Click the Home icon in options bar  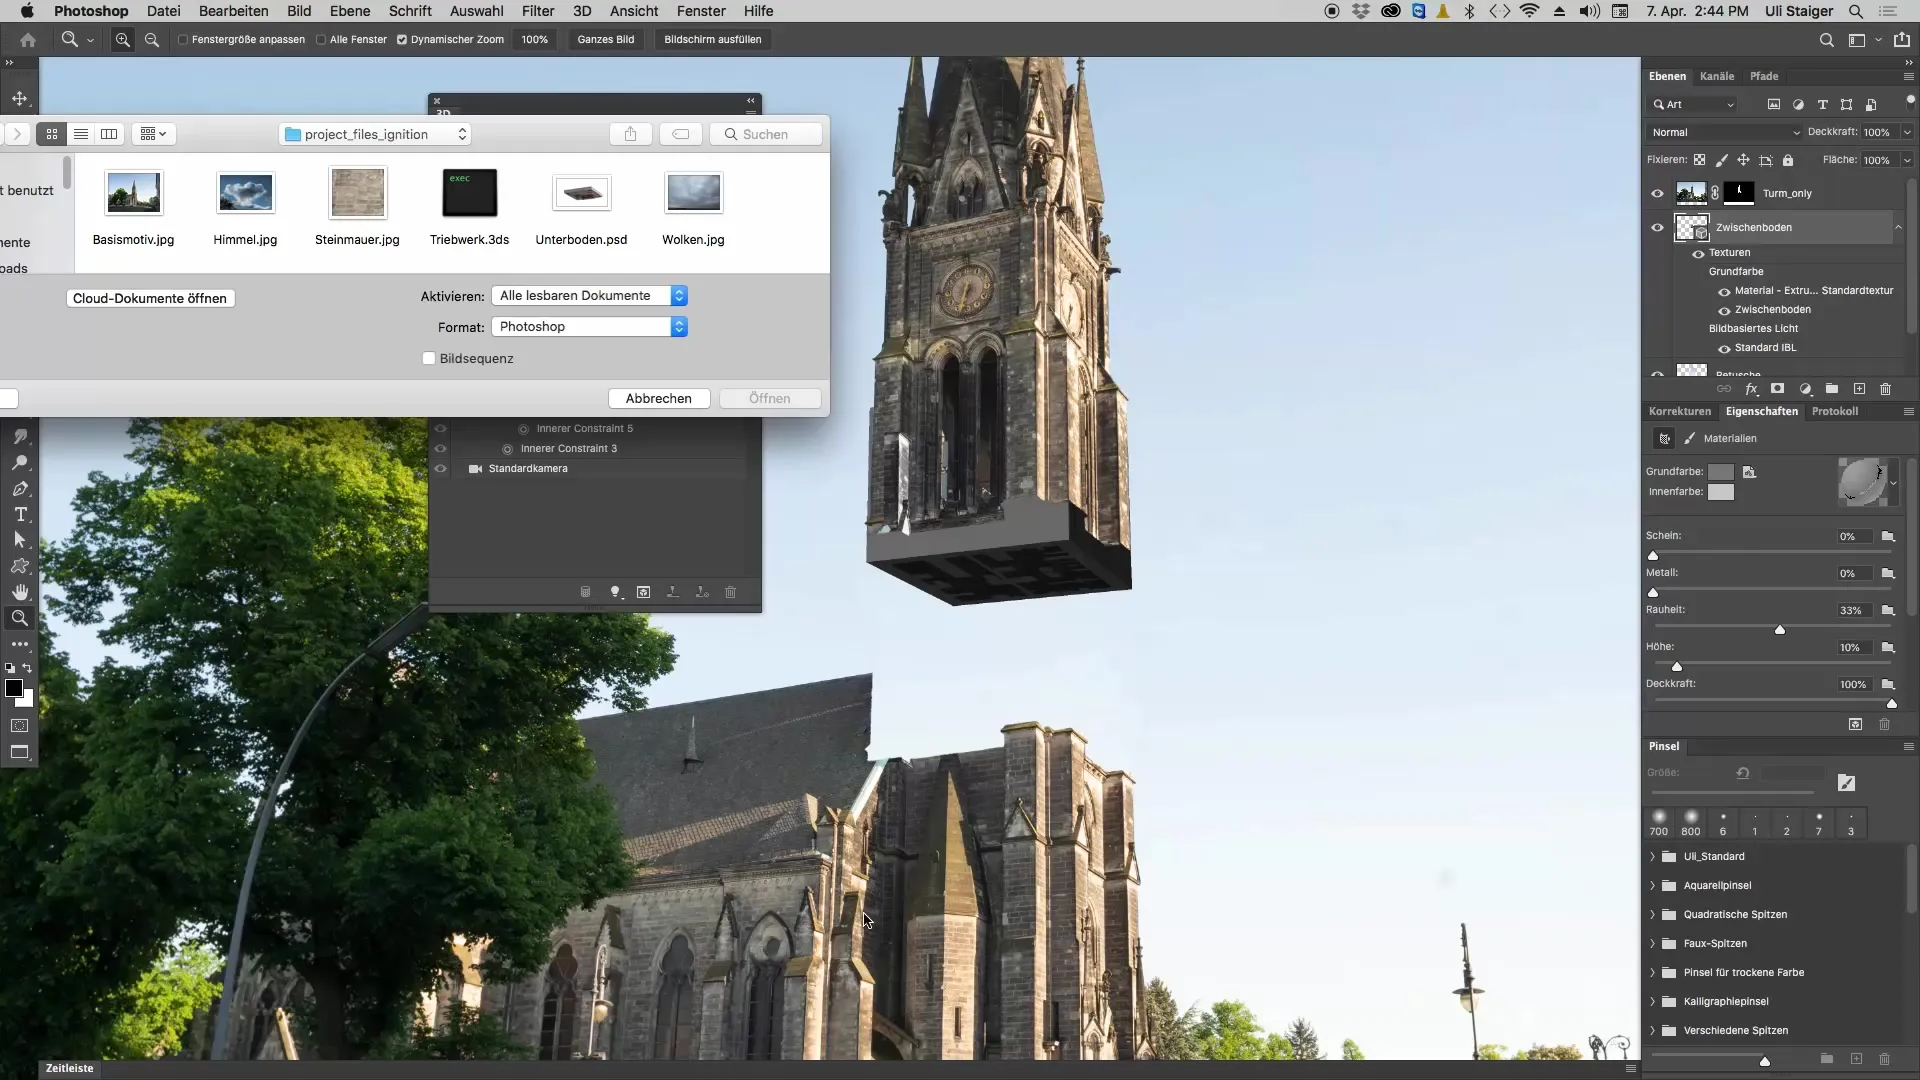pos(28,40)
